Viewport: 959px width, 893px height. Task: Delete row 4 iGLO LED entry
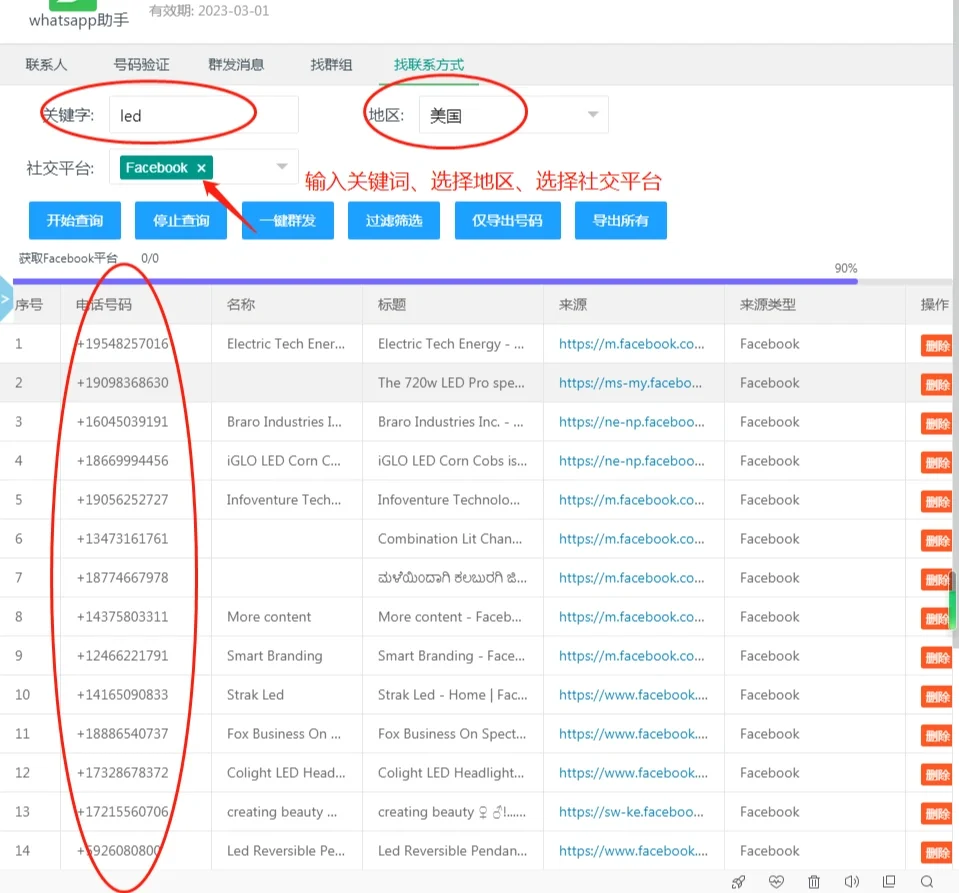[936, 462]
